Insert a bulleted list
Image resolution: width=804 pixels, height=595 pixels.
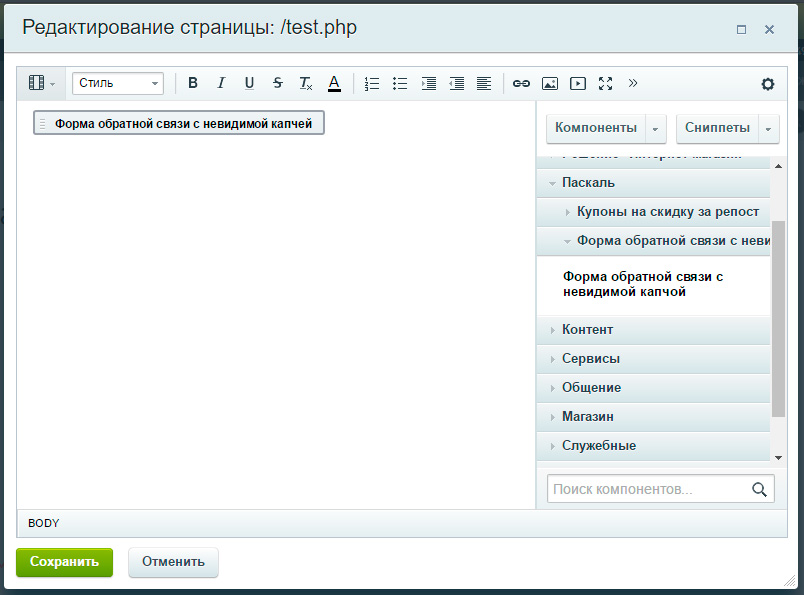400,84
